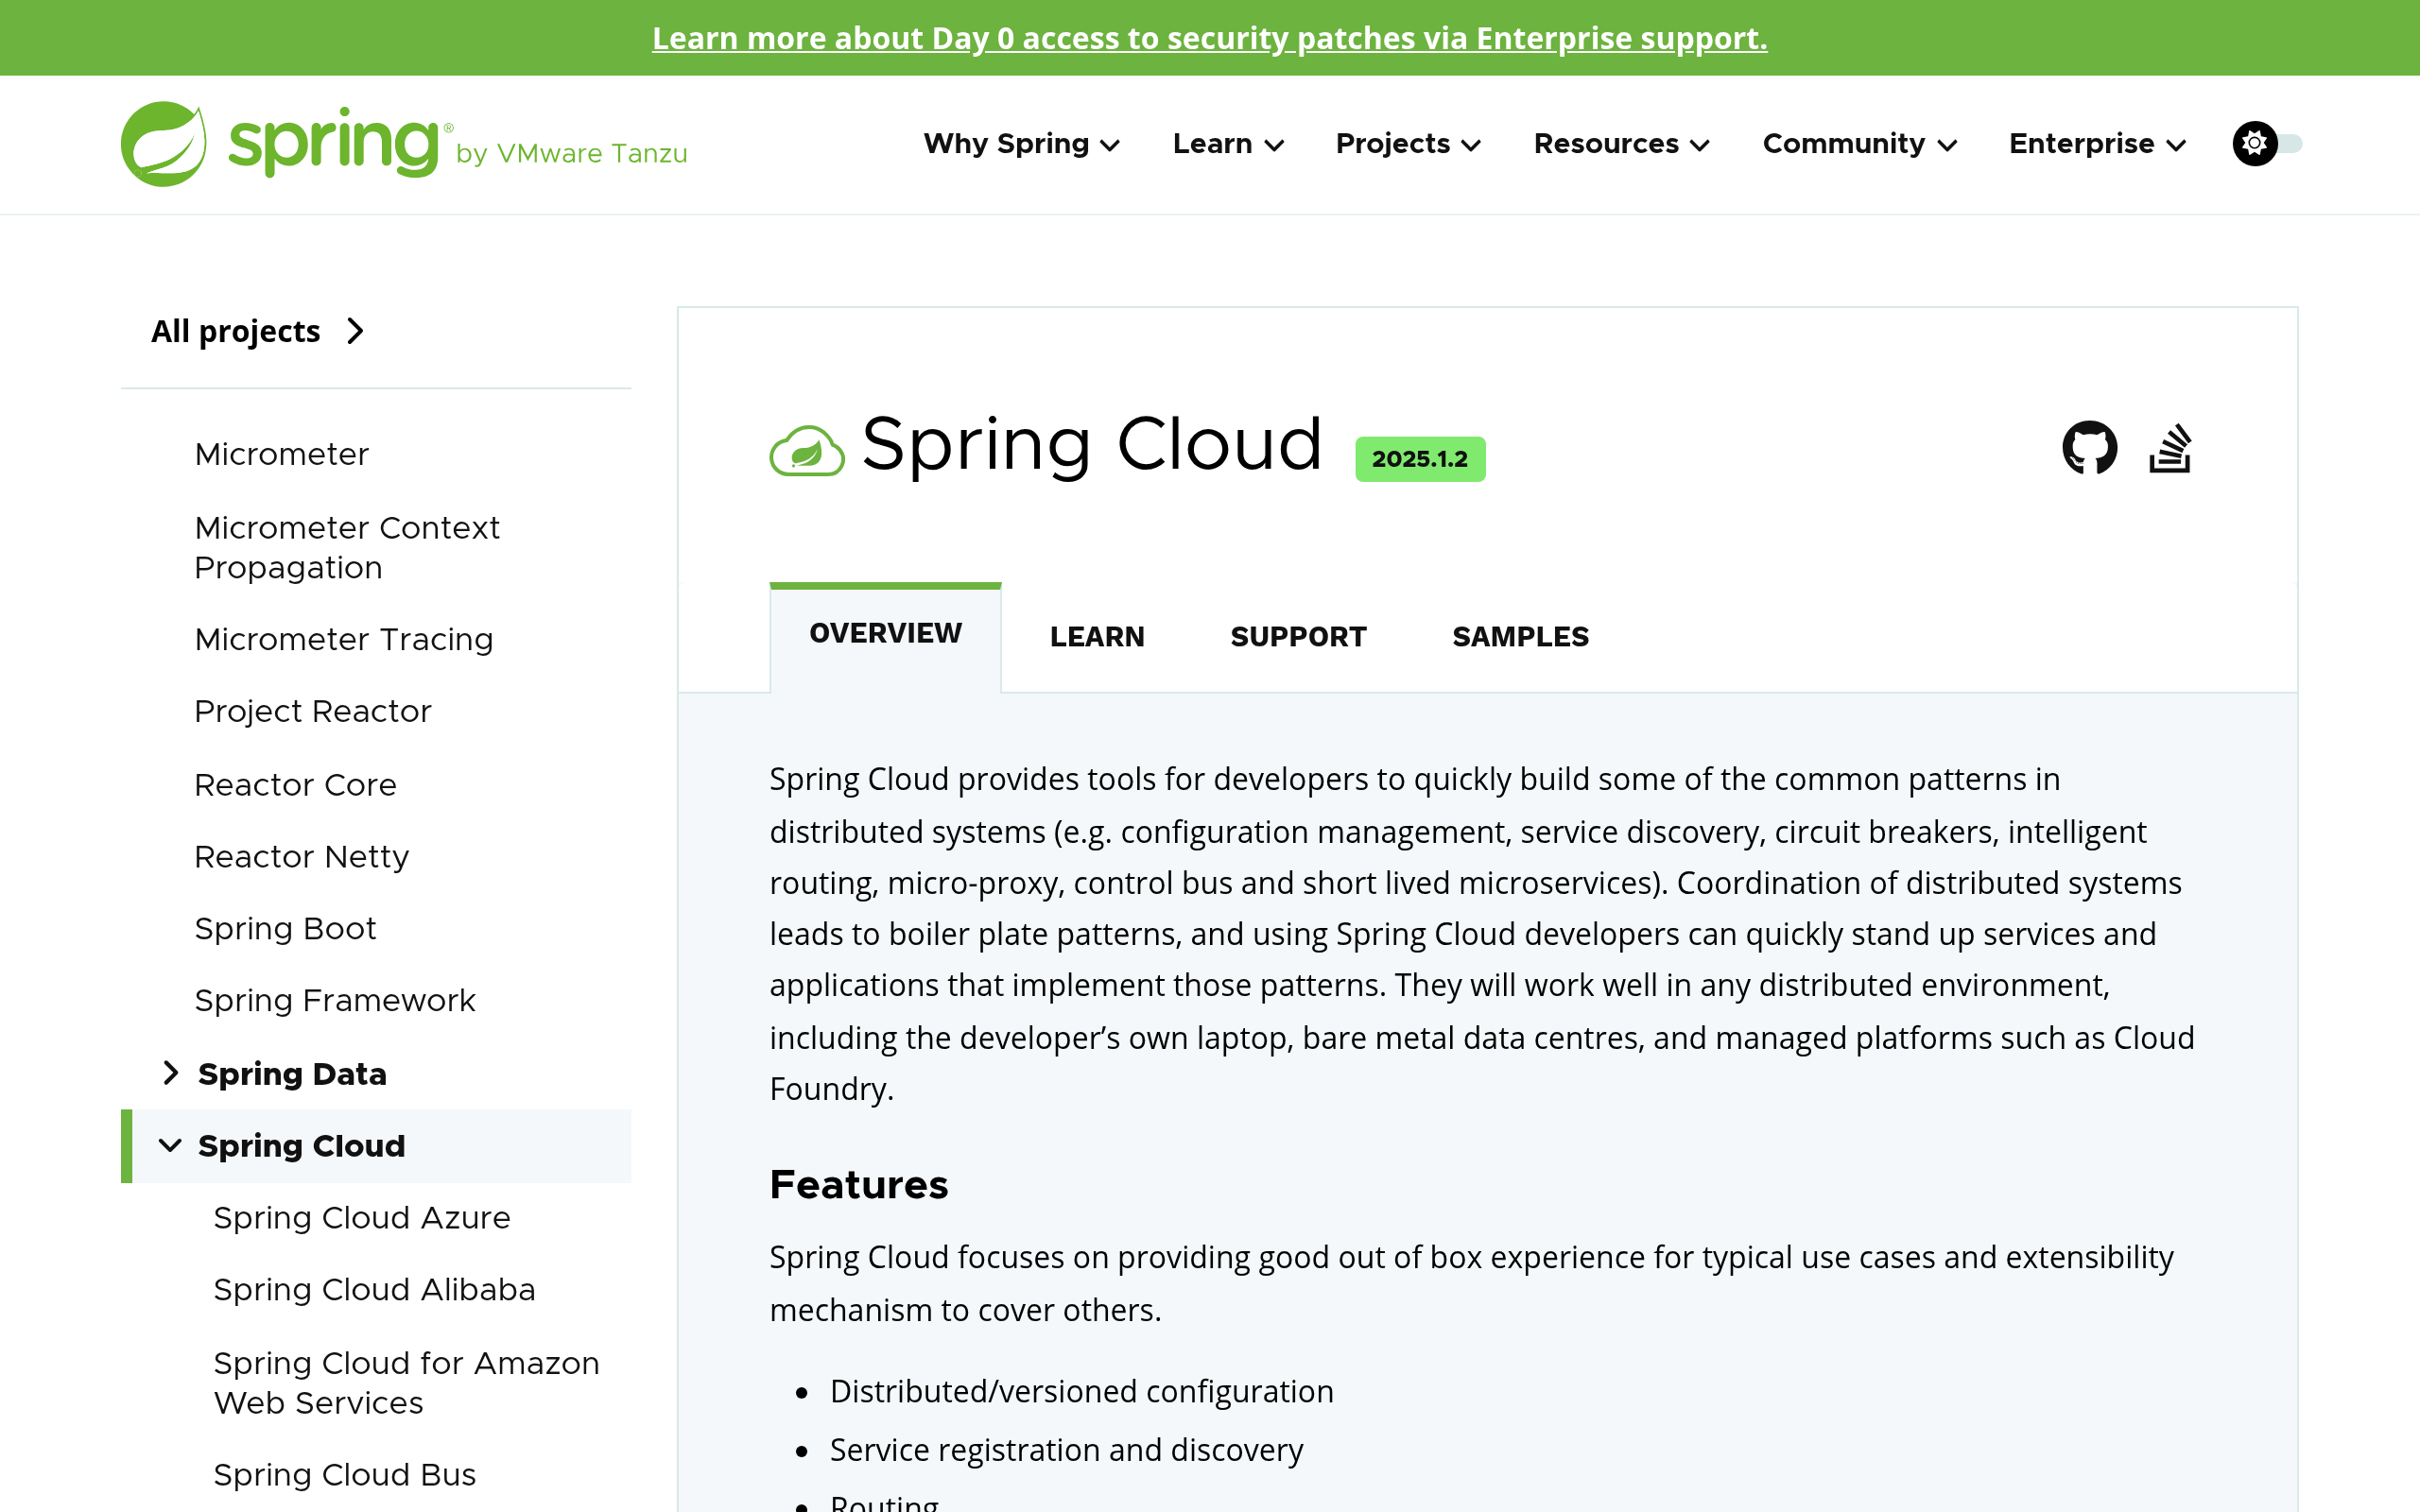The image size is (2420, 1512).
Task: Open the Enterprise dropdown menu
Action: point(2097,144)
